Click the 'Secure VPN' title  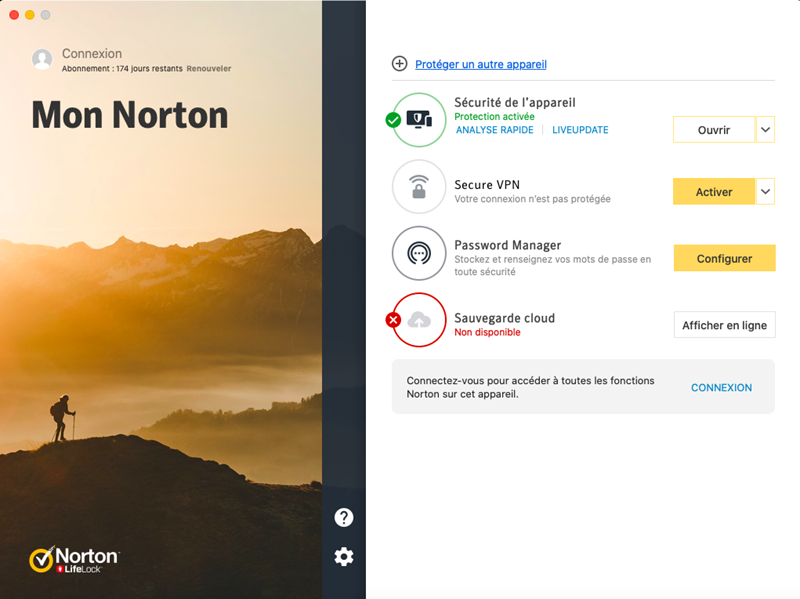[487, 185]
